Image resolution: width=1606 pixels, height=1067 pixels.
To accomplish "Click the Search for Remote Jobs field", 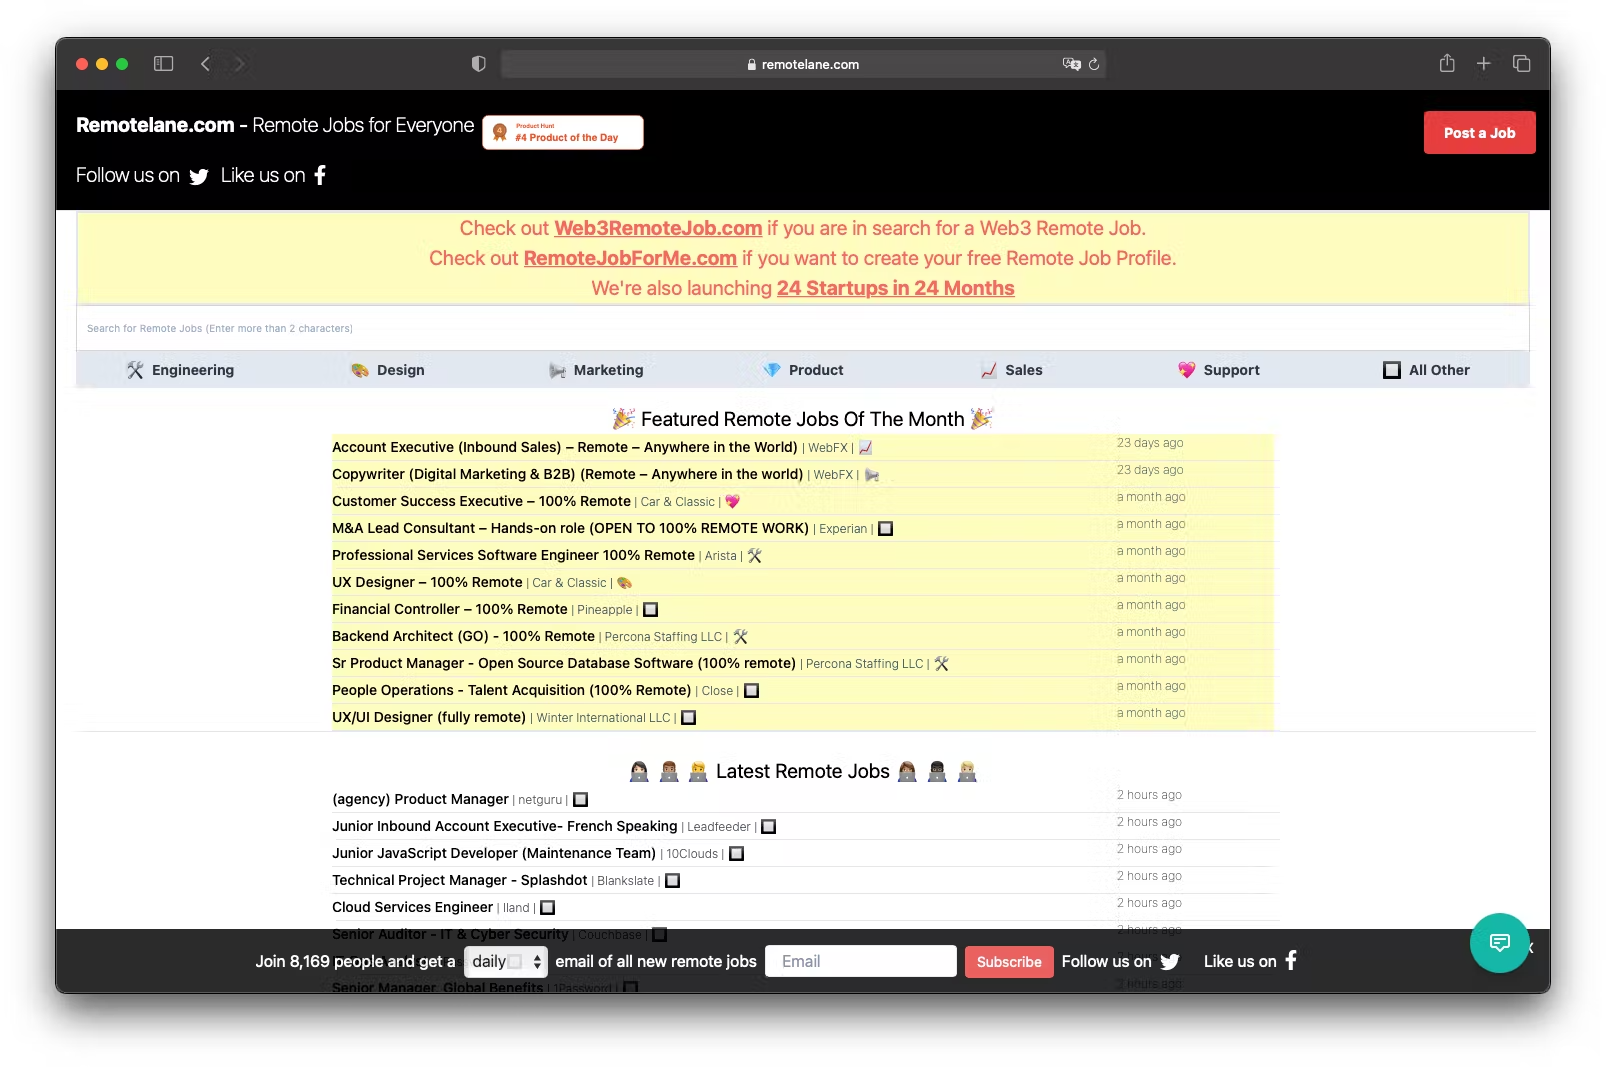I will 803,328.
